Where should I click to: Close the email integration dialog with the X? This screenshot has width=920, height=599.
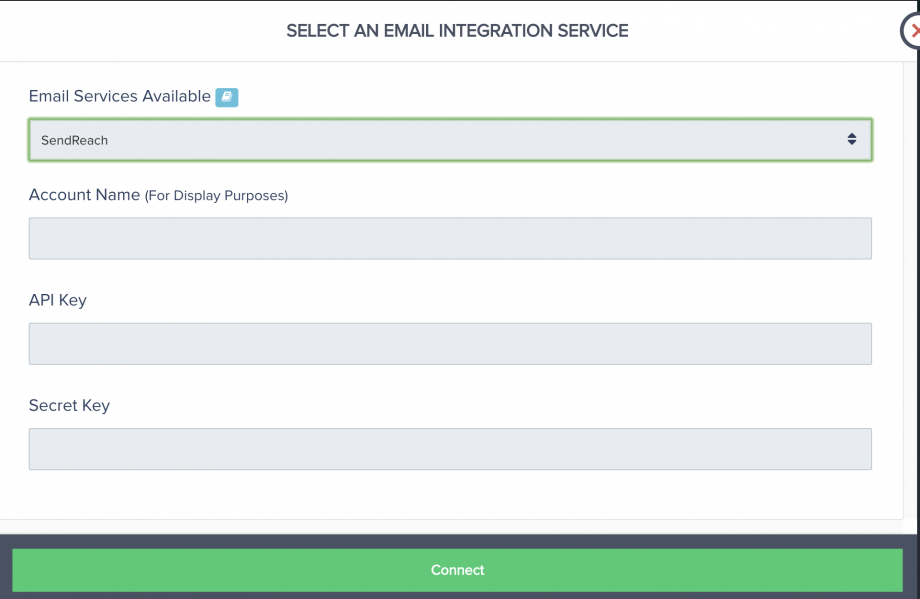913,31
